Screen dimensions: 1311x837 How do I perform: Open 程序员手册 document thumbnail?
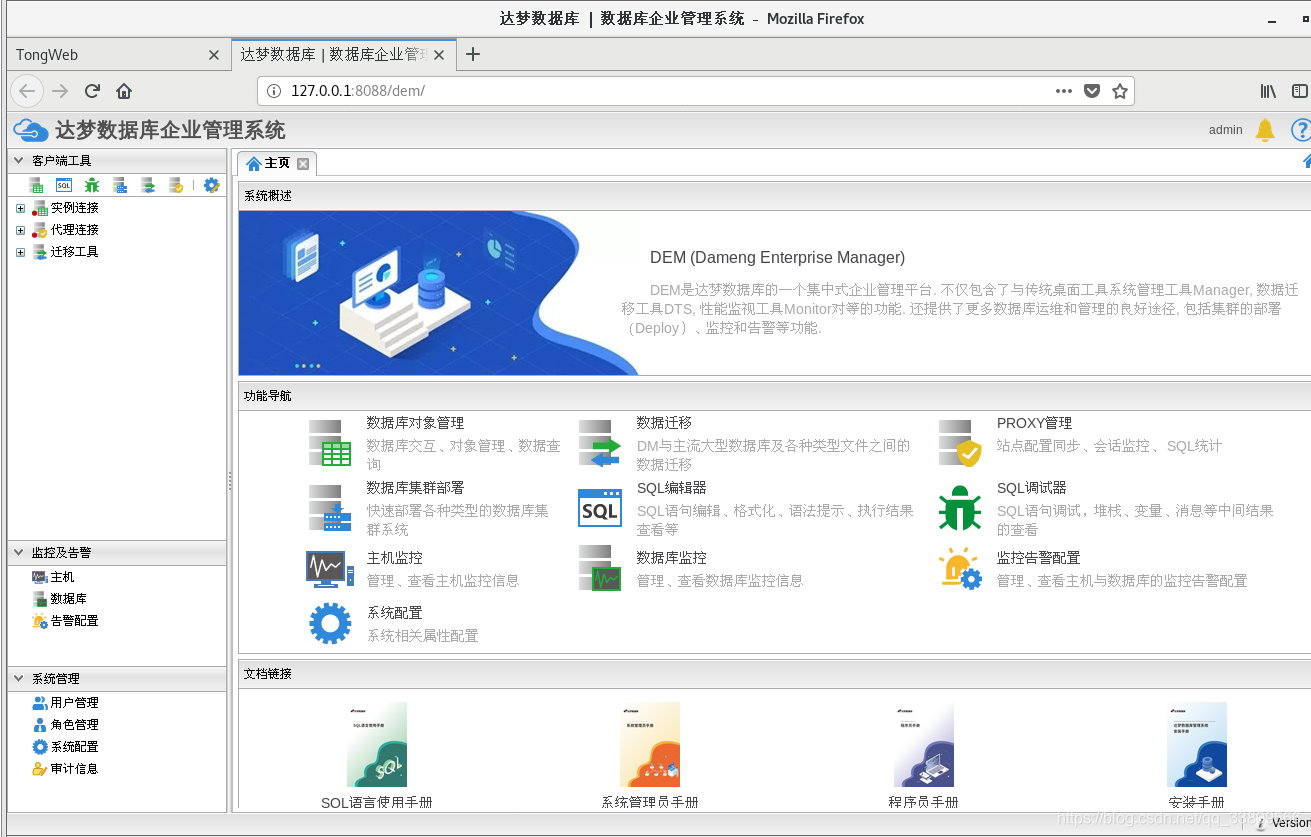tap(924, 744)
